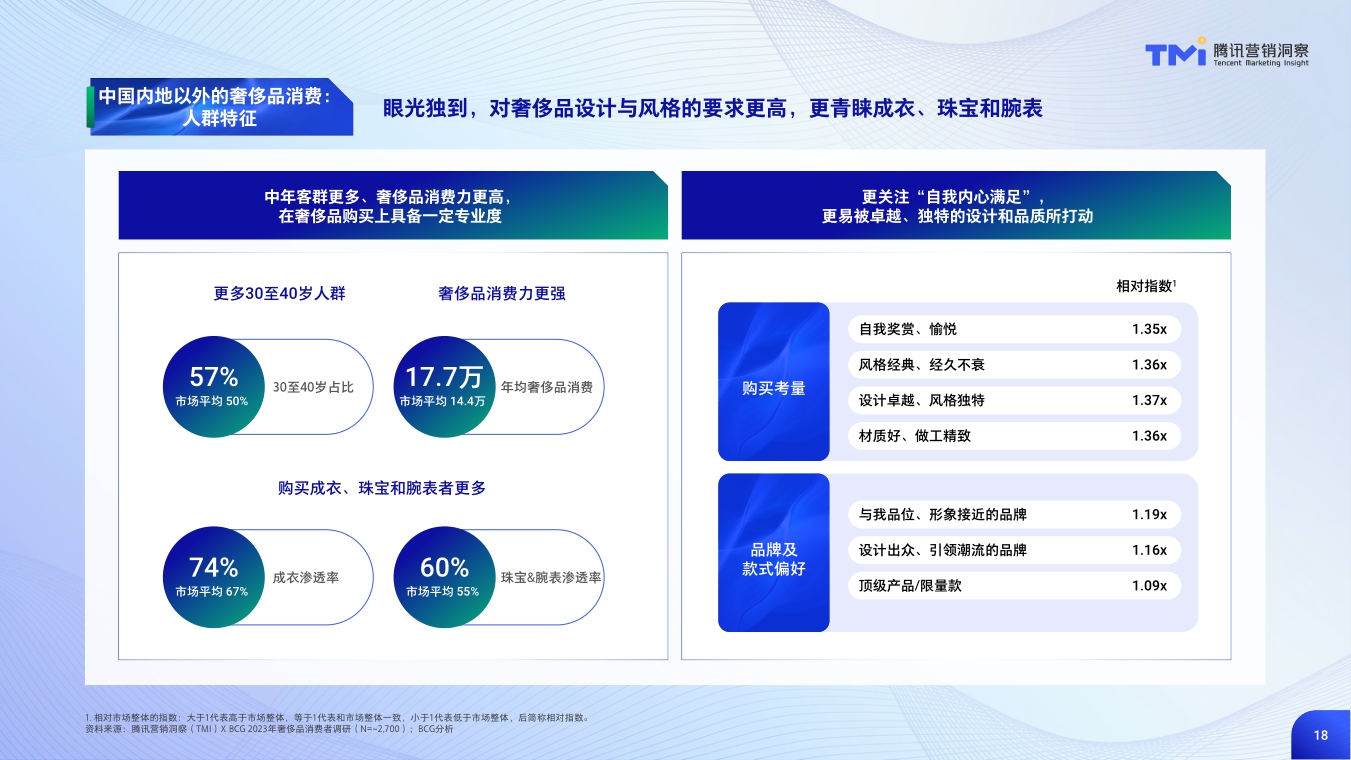Expand the 材质好、做工精致 item

(1013, 436)
